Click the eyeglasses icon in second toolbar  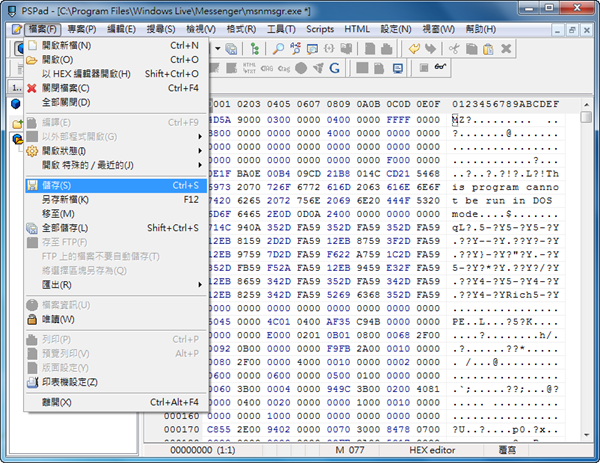tap(440, 68)
